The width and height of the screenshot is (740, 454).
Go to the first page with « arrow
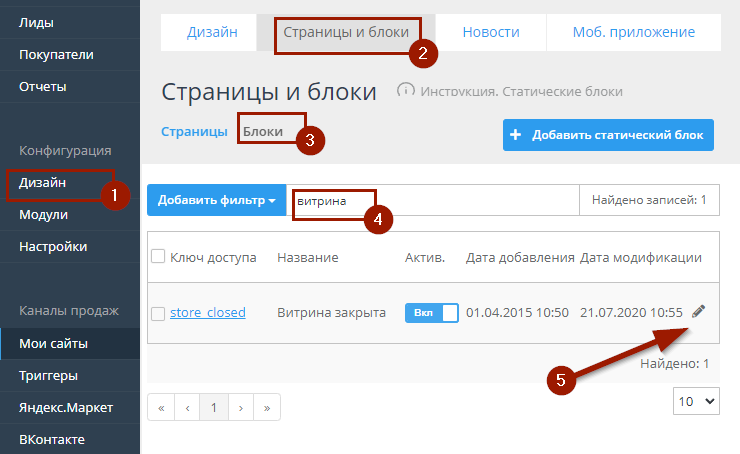(x=161, y=407)
